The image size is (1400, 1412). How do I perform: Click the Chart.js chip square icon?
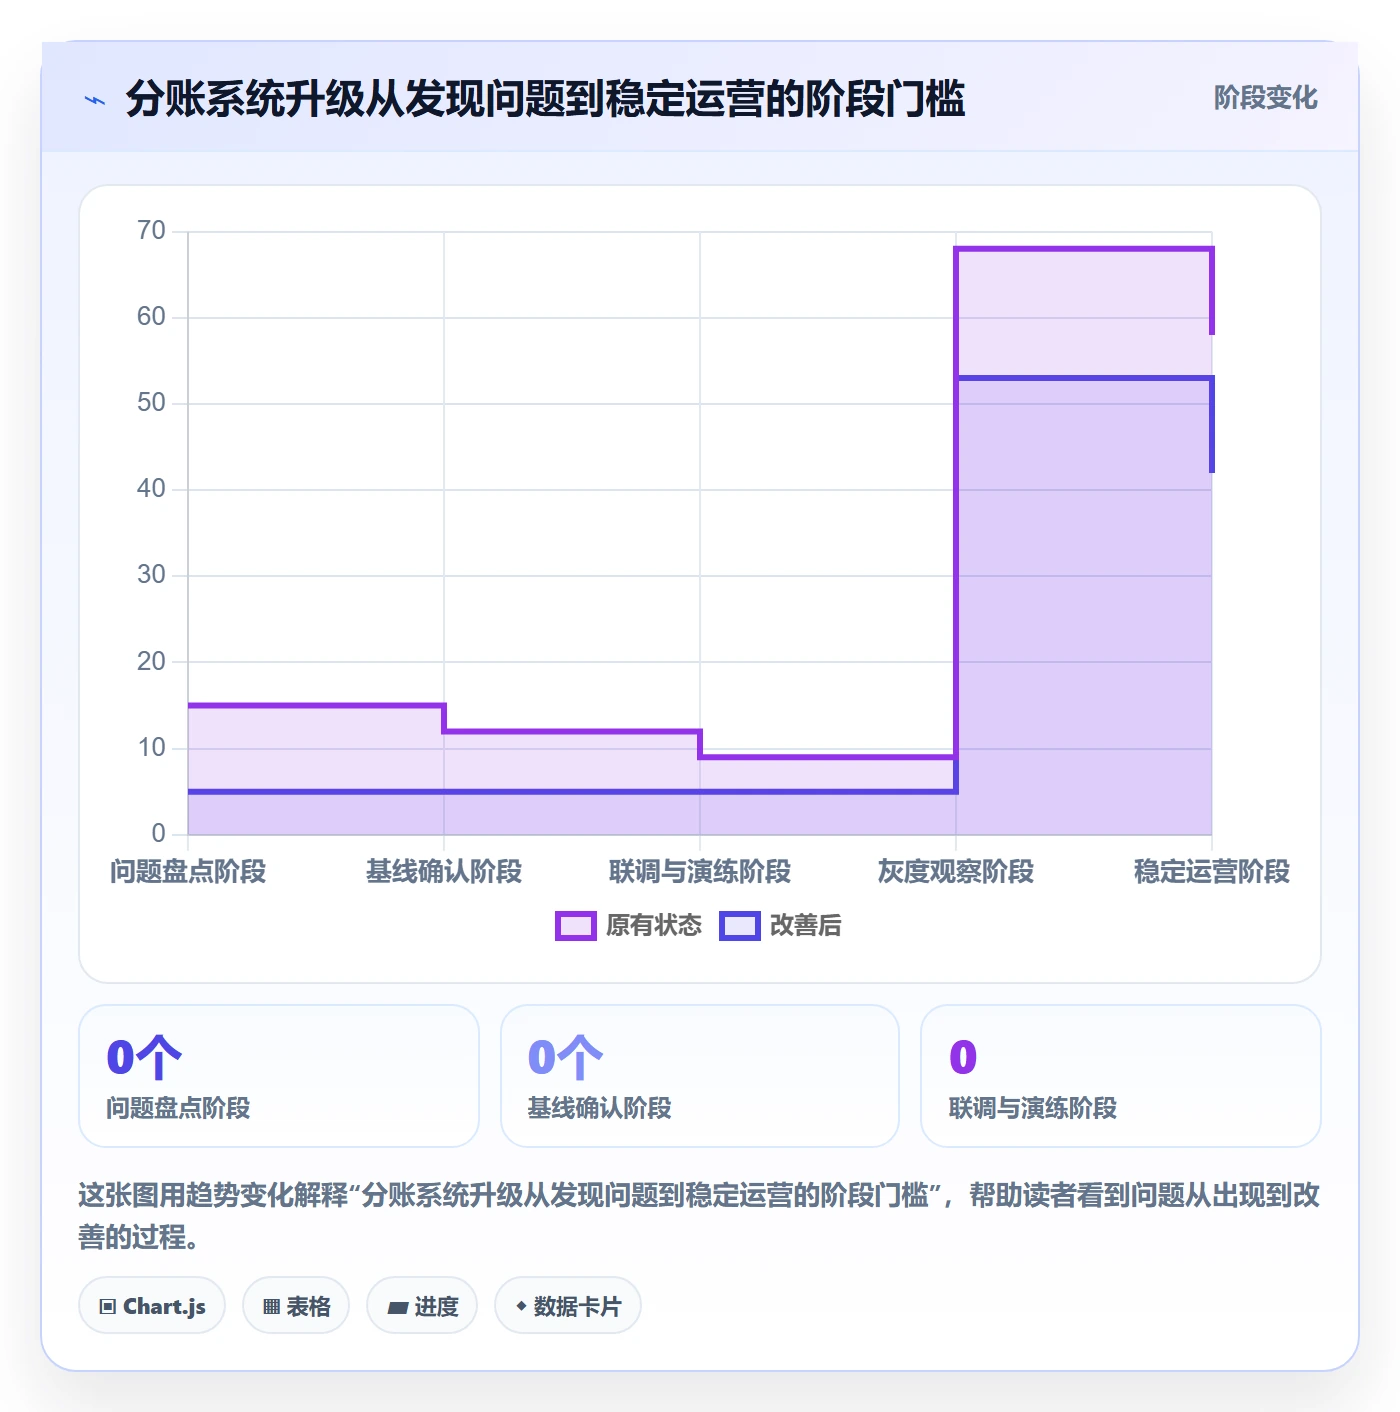pos(108,1306)
